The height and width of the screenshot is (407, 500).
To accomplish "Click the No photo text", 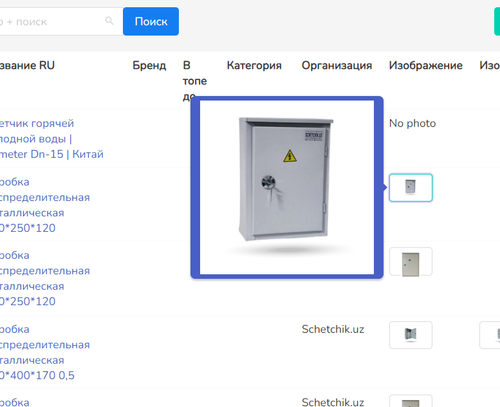I will click(412, 123).
